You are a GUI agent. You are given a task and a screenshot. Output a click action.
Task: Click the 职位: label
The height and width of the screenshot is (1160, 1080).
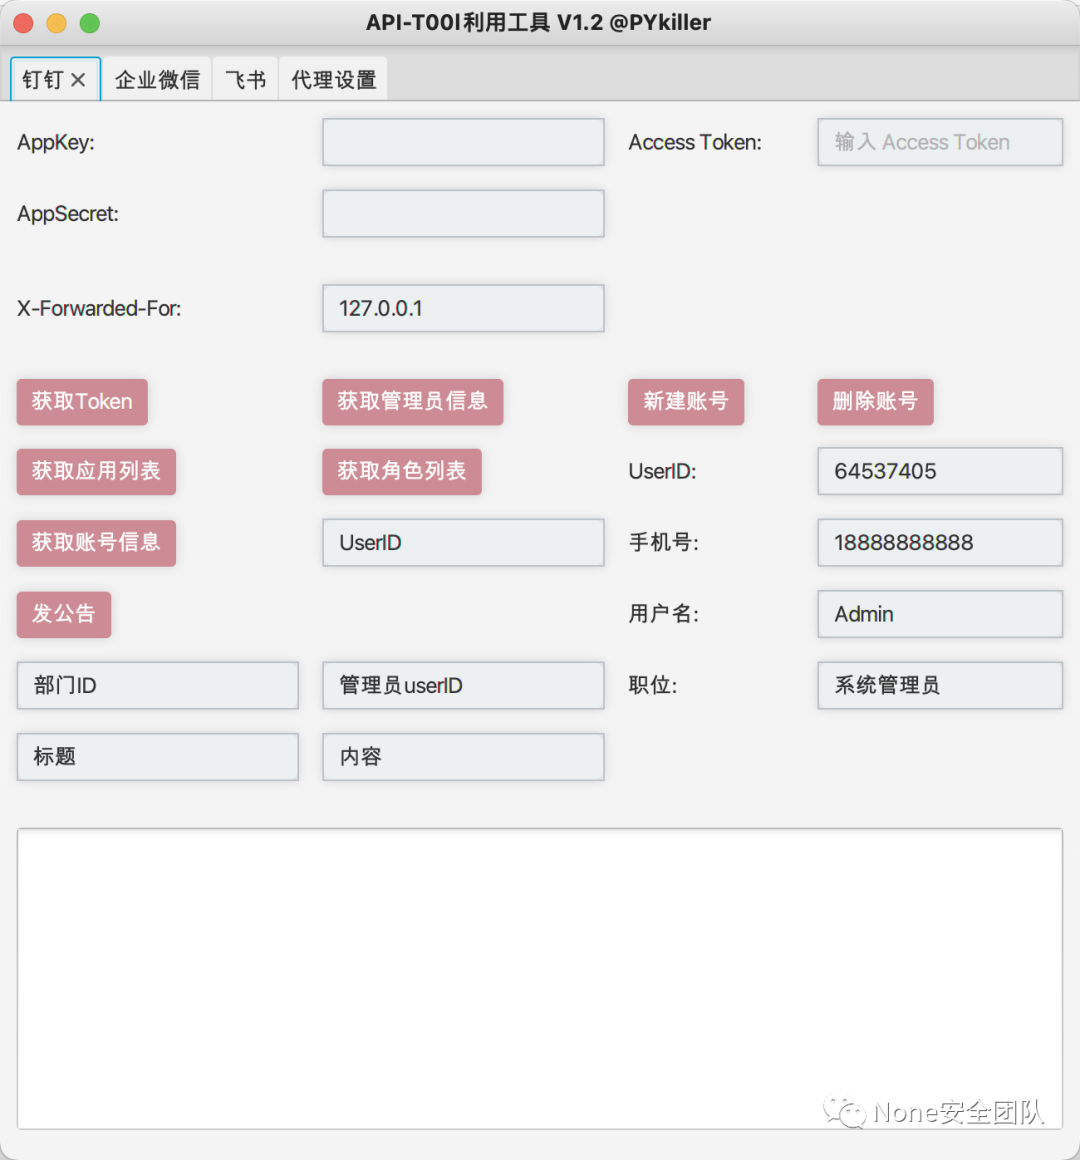click(652, 686)
